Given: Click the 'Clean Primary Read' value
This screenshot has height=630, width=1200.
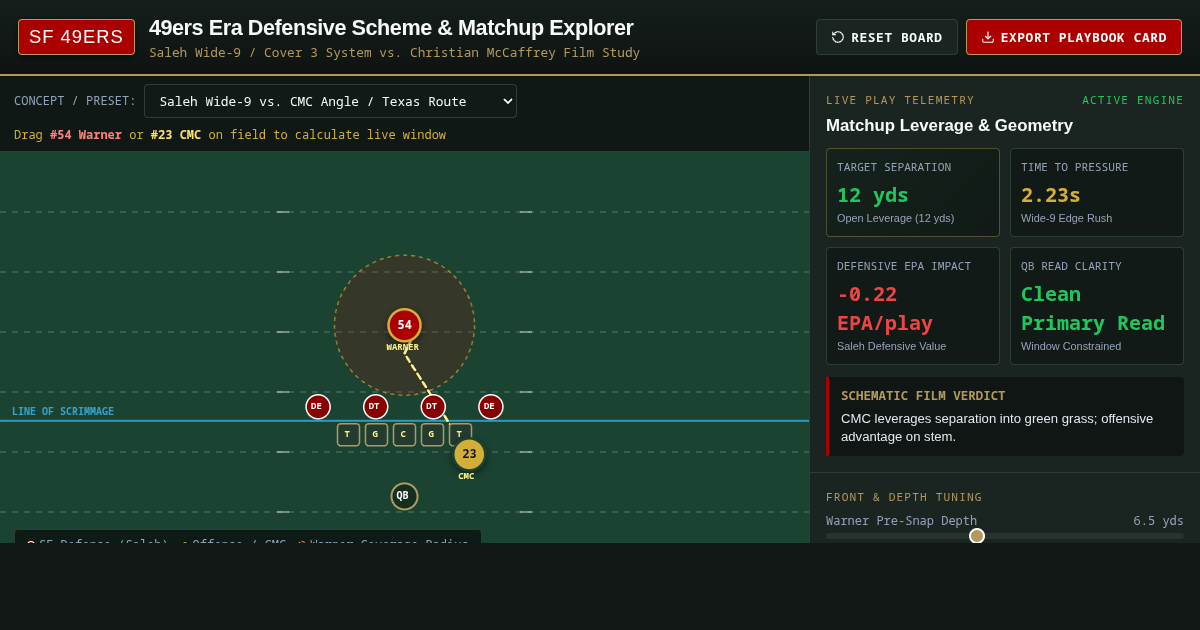Looking at the screenshot, I should (1093, 308).
